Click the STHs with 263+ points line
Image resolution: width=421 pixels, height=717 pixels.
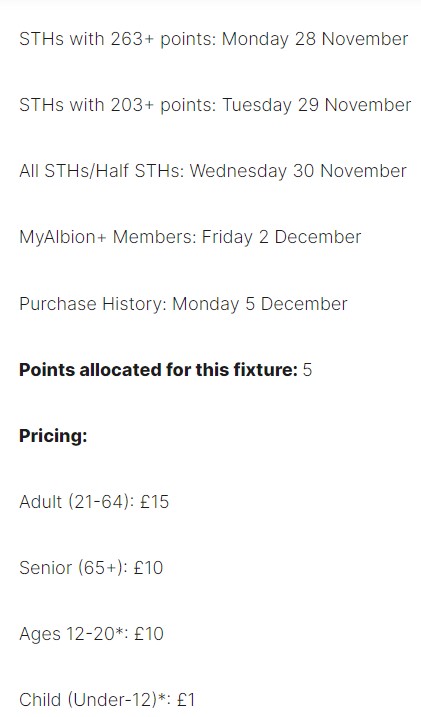(x=213, y=39)
